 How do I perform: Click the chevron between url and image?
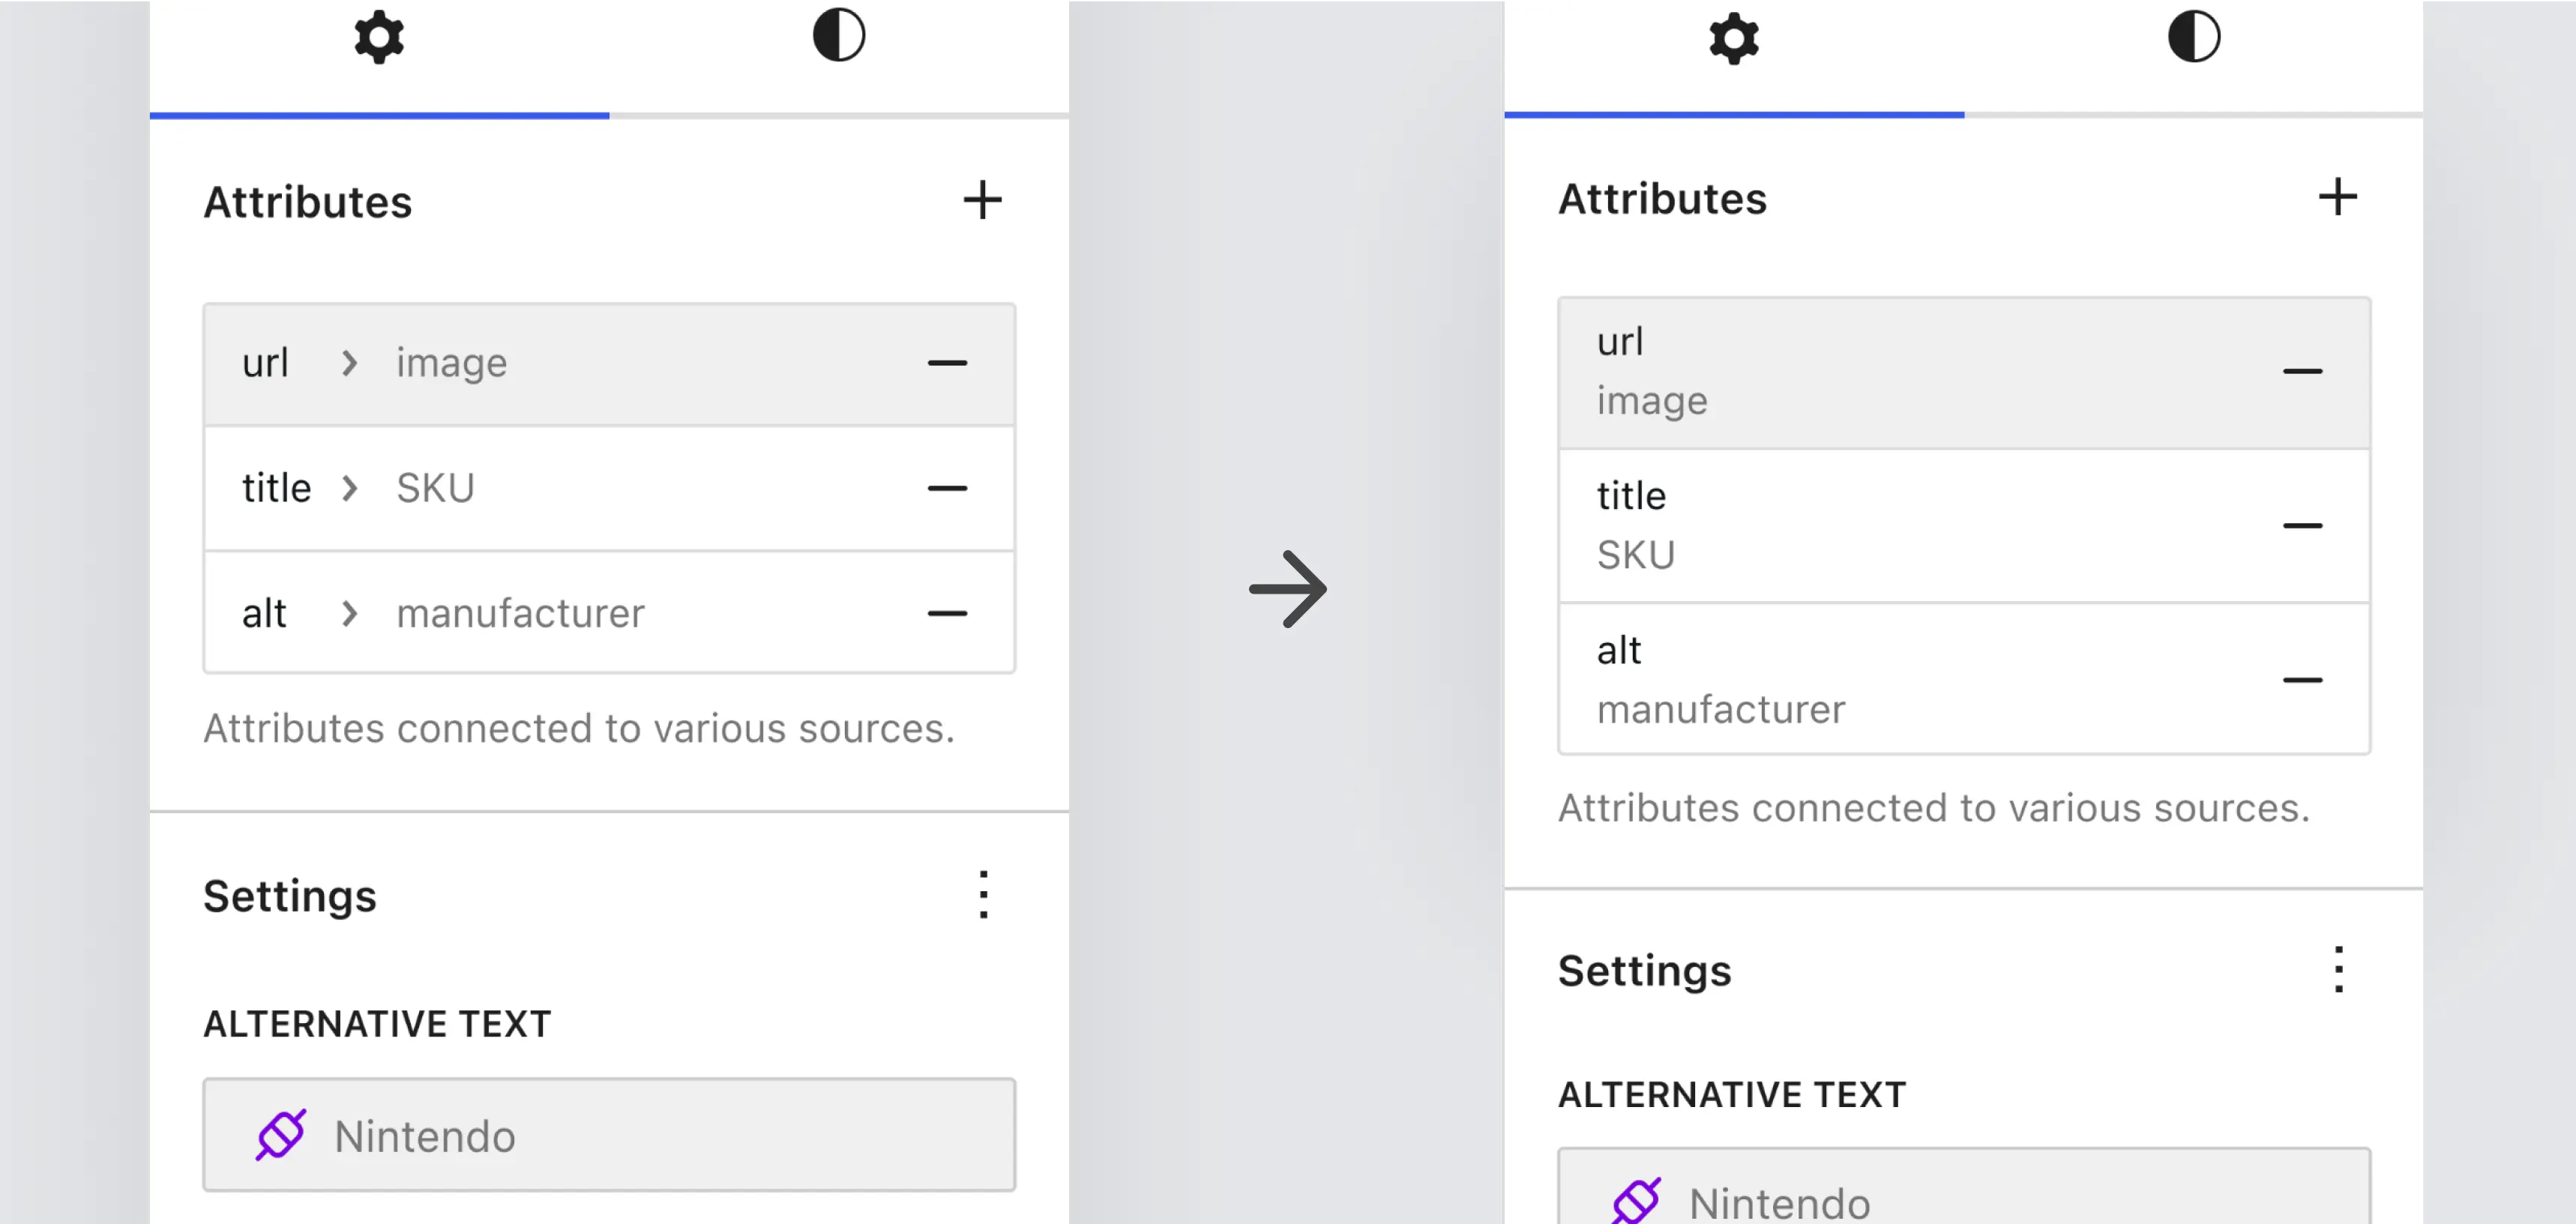coord(349,363)
